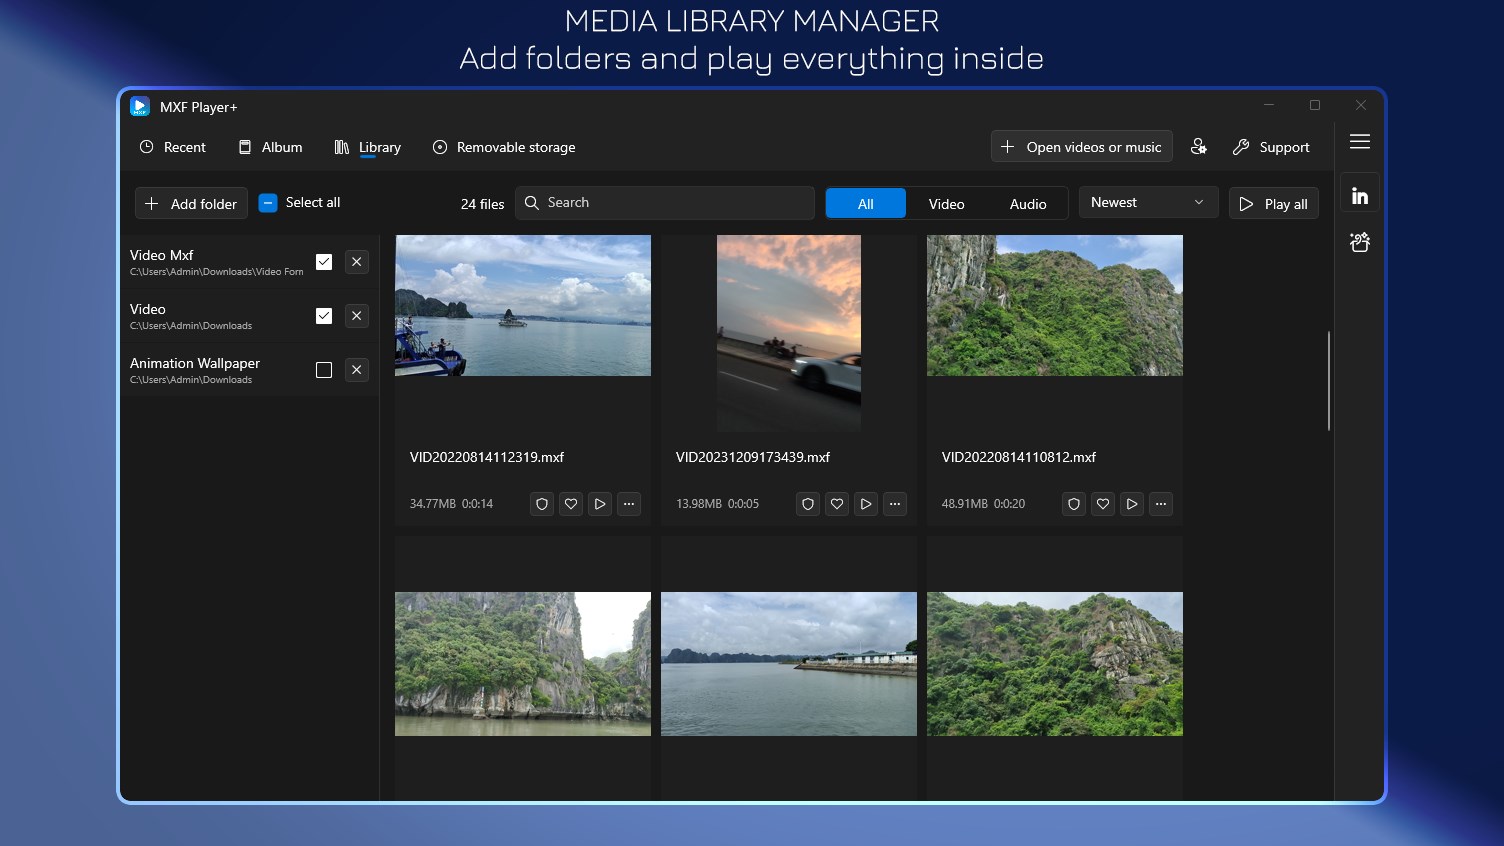Open more options for VID20220814110812.mxf

tap(1161, 504)
